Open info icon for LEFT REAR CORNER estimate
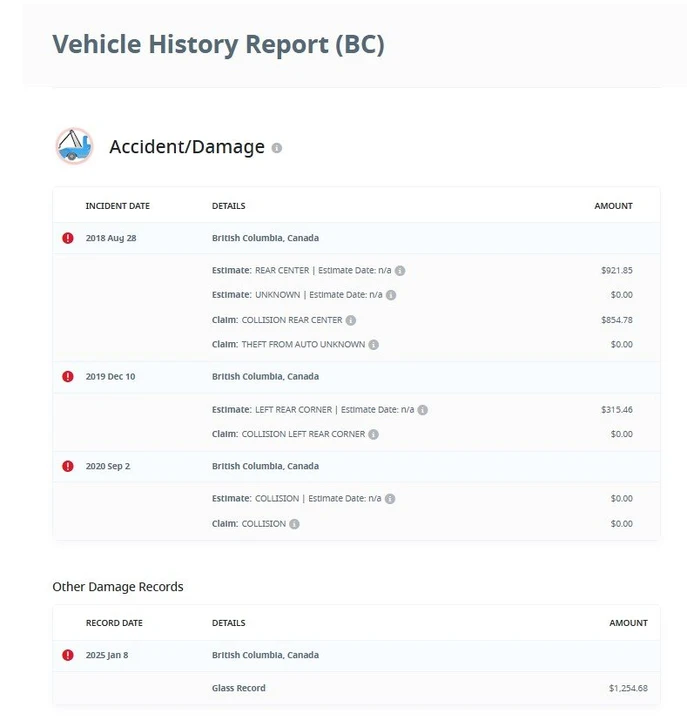The width and height of the screenshot is (687, 720). [423, 410]
